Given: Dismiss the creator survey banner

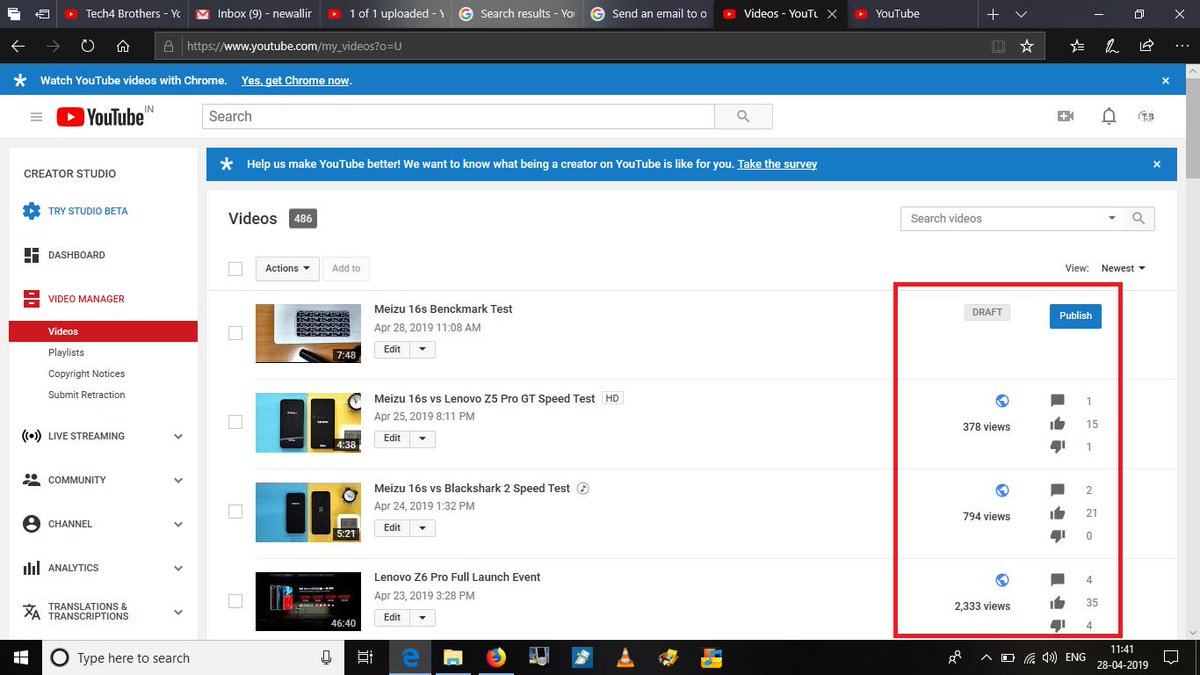Looking at the screenshot, I should 1157,164.
